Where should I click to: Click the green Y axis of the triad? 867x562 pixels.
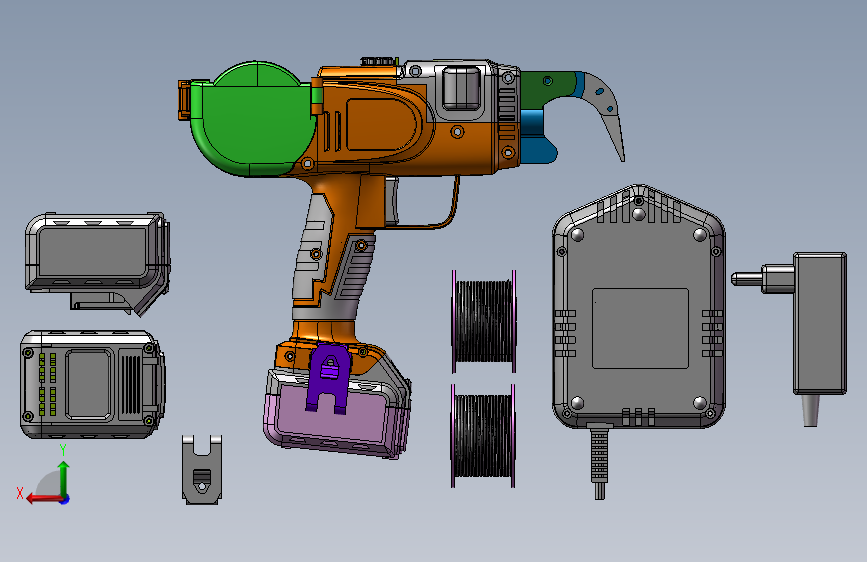[x=64, y=478]
